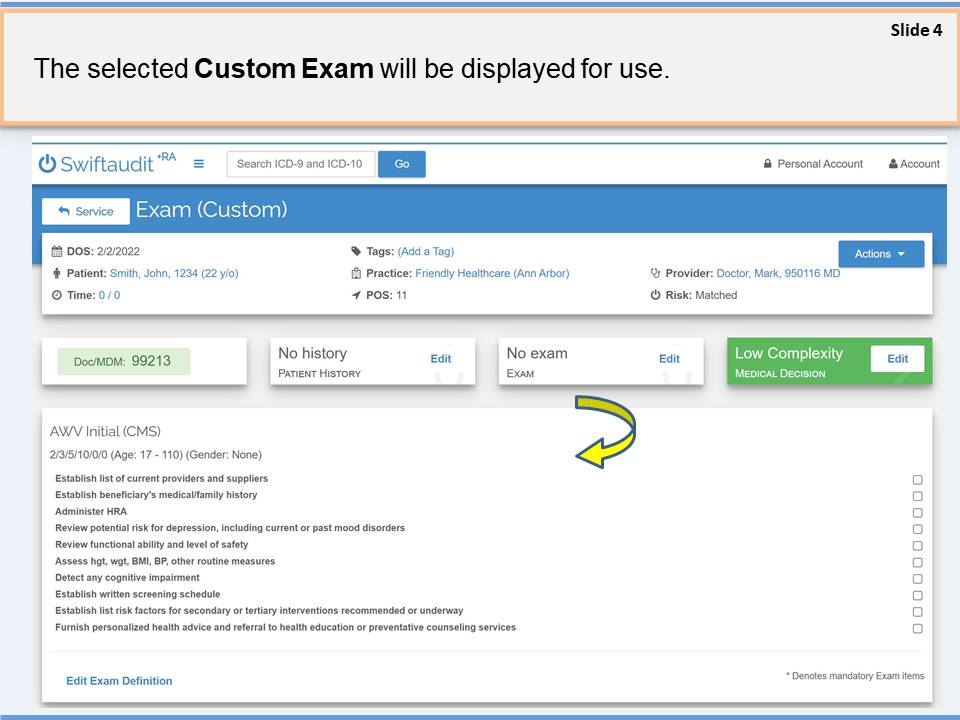Click the Swiftaudit power logo icon
The width and height of the screenshot is (960, 720).
pyautogui.click(x=47, y=164)
